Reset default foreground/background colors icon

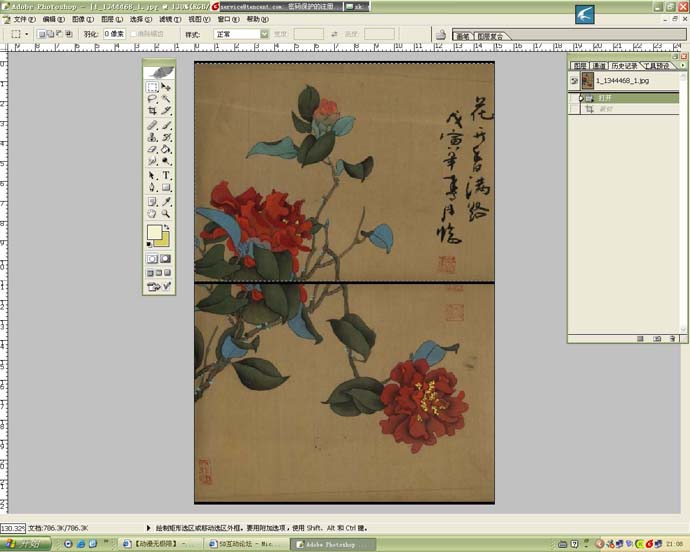pos(150,244)
